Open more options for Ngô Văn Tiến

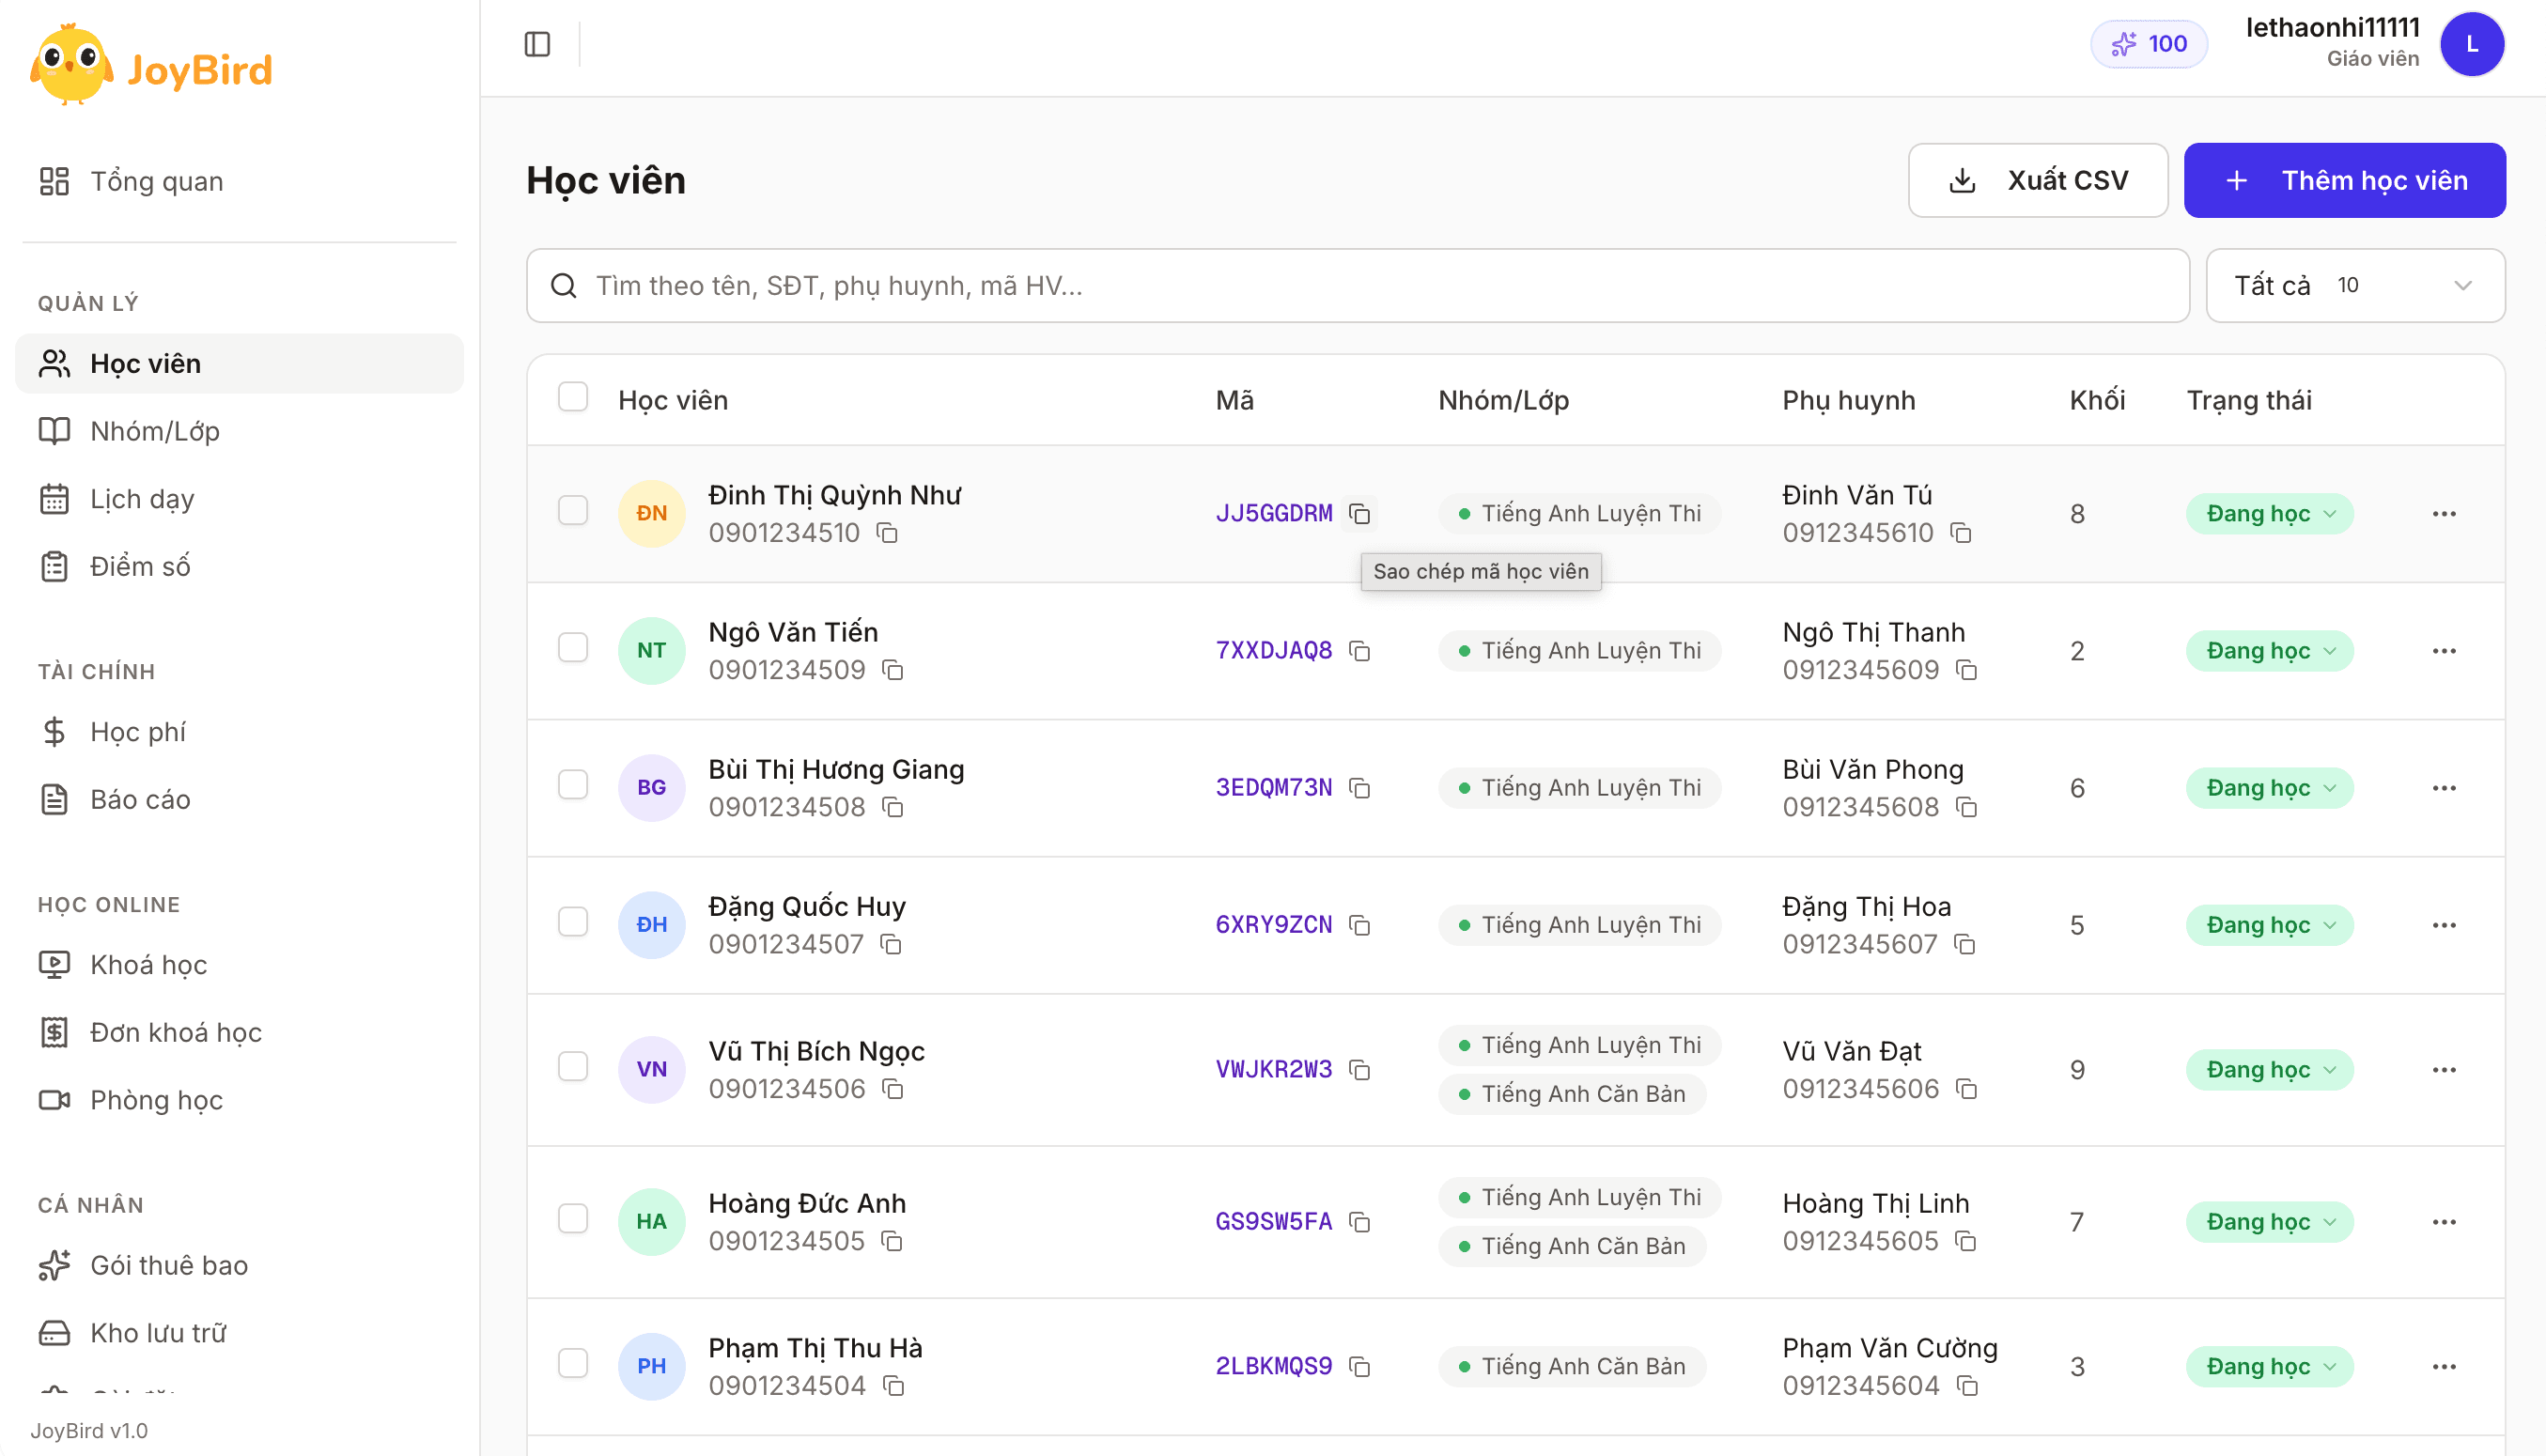click(x=2444, y=651)
